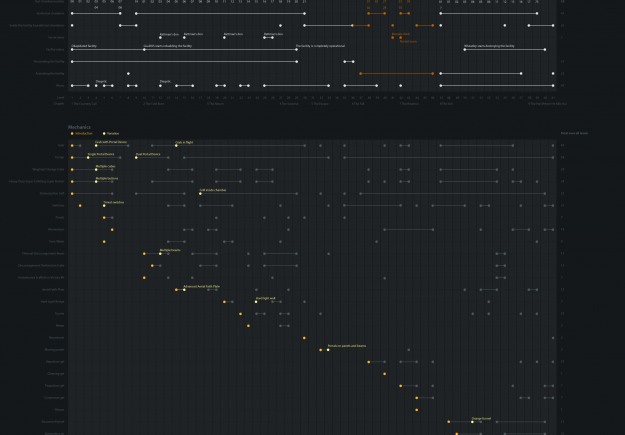Image resolution: width=625 pixels, height=435 pixels.
Task: Select the 'Facility status' row label
Action: (x=55, y=49)
